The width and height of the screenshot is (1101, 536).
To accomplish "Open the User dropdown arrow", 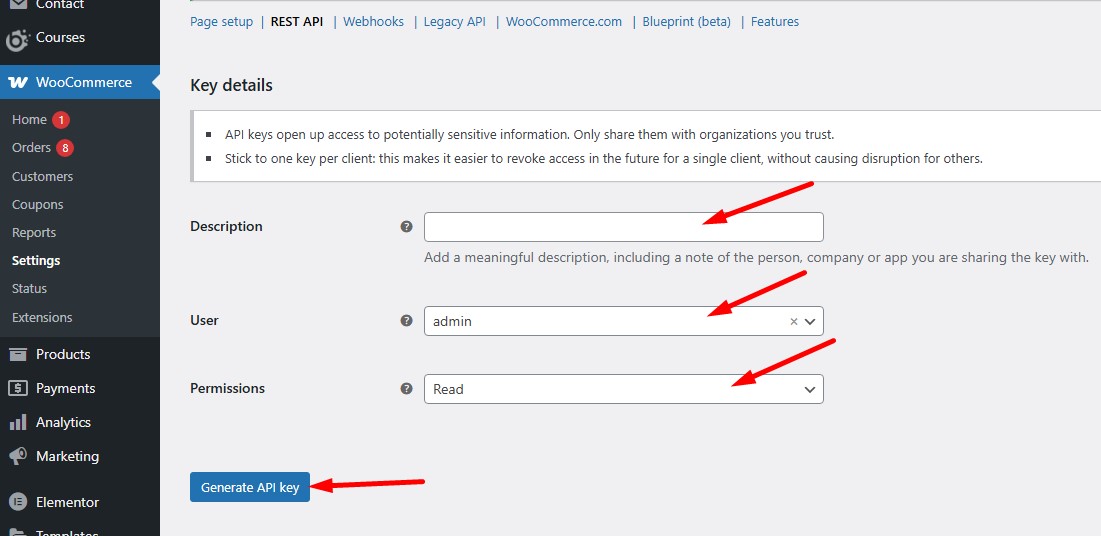I will (810, 321).
